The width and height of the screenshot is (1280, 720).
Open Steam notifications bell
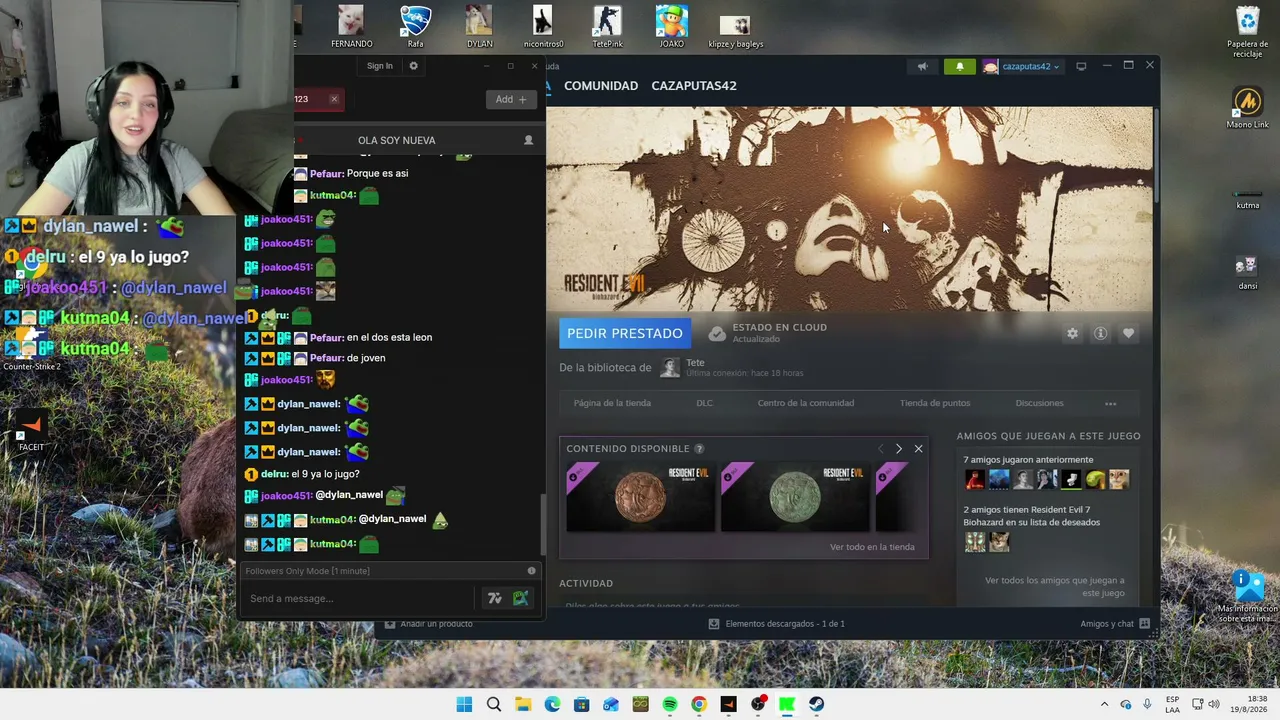tap(960, 67)
